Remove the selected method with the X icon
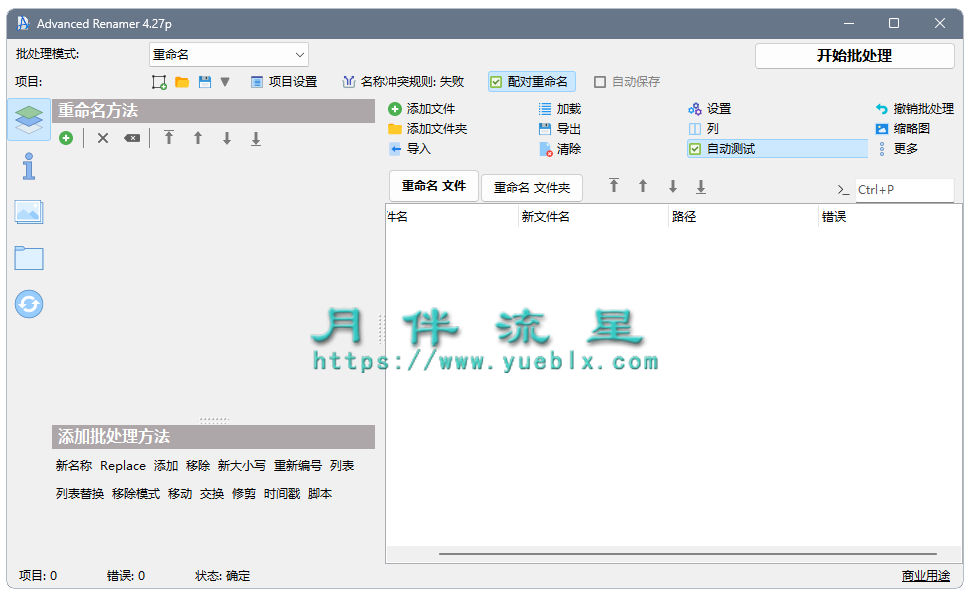The height and width of the screenshot is (596, 970). tap(103, 138)
